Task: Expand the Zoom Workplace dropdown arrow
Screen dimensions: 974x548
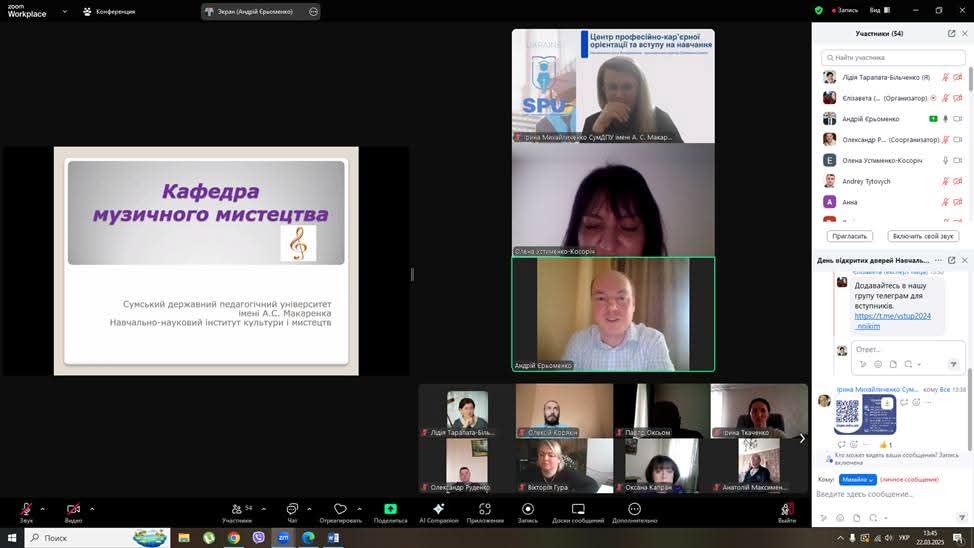Action: [65, 11]
